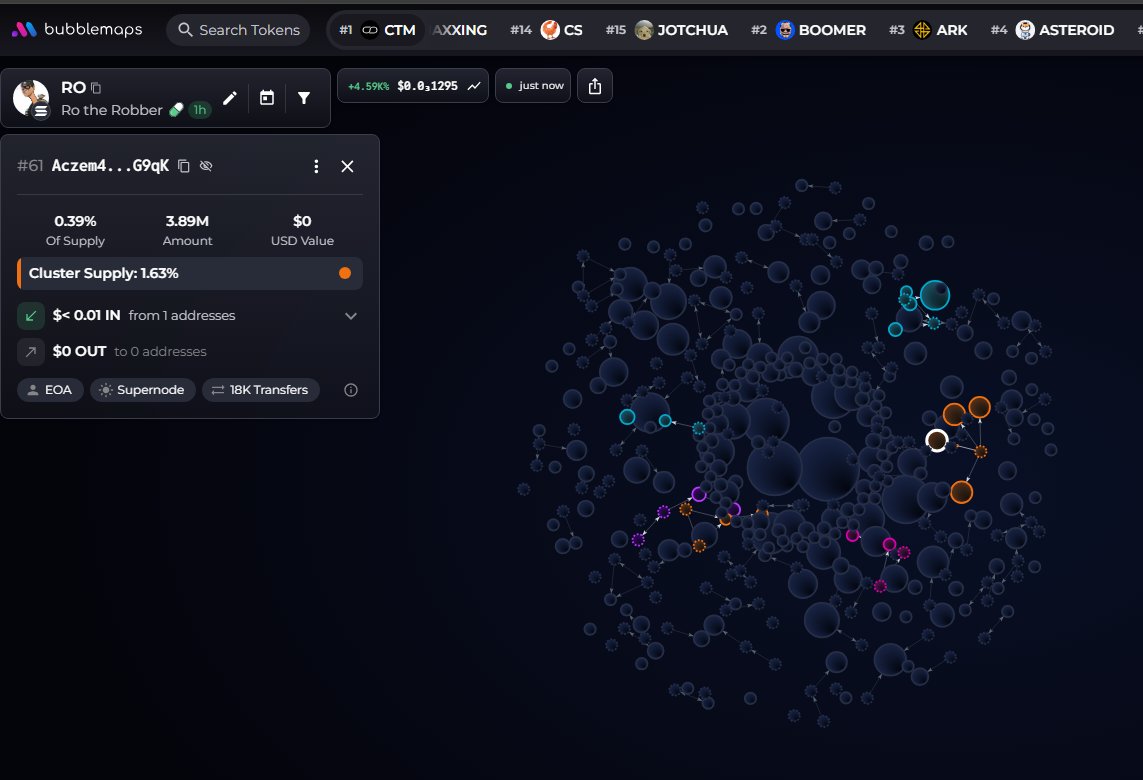
Task: Open the info icon beside tags
Action: coord(351,390)
